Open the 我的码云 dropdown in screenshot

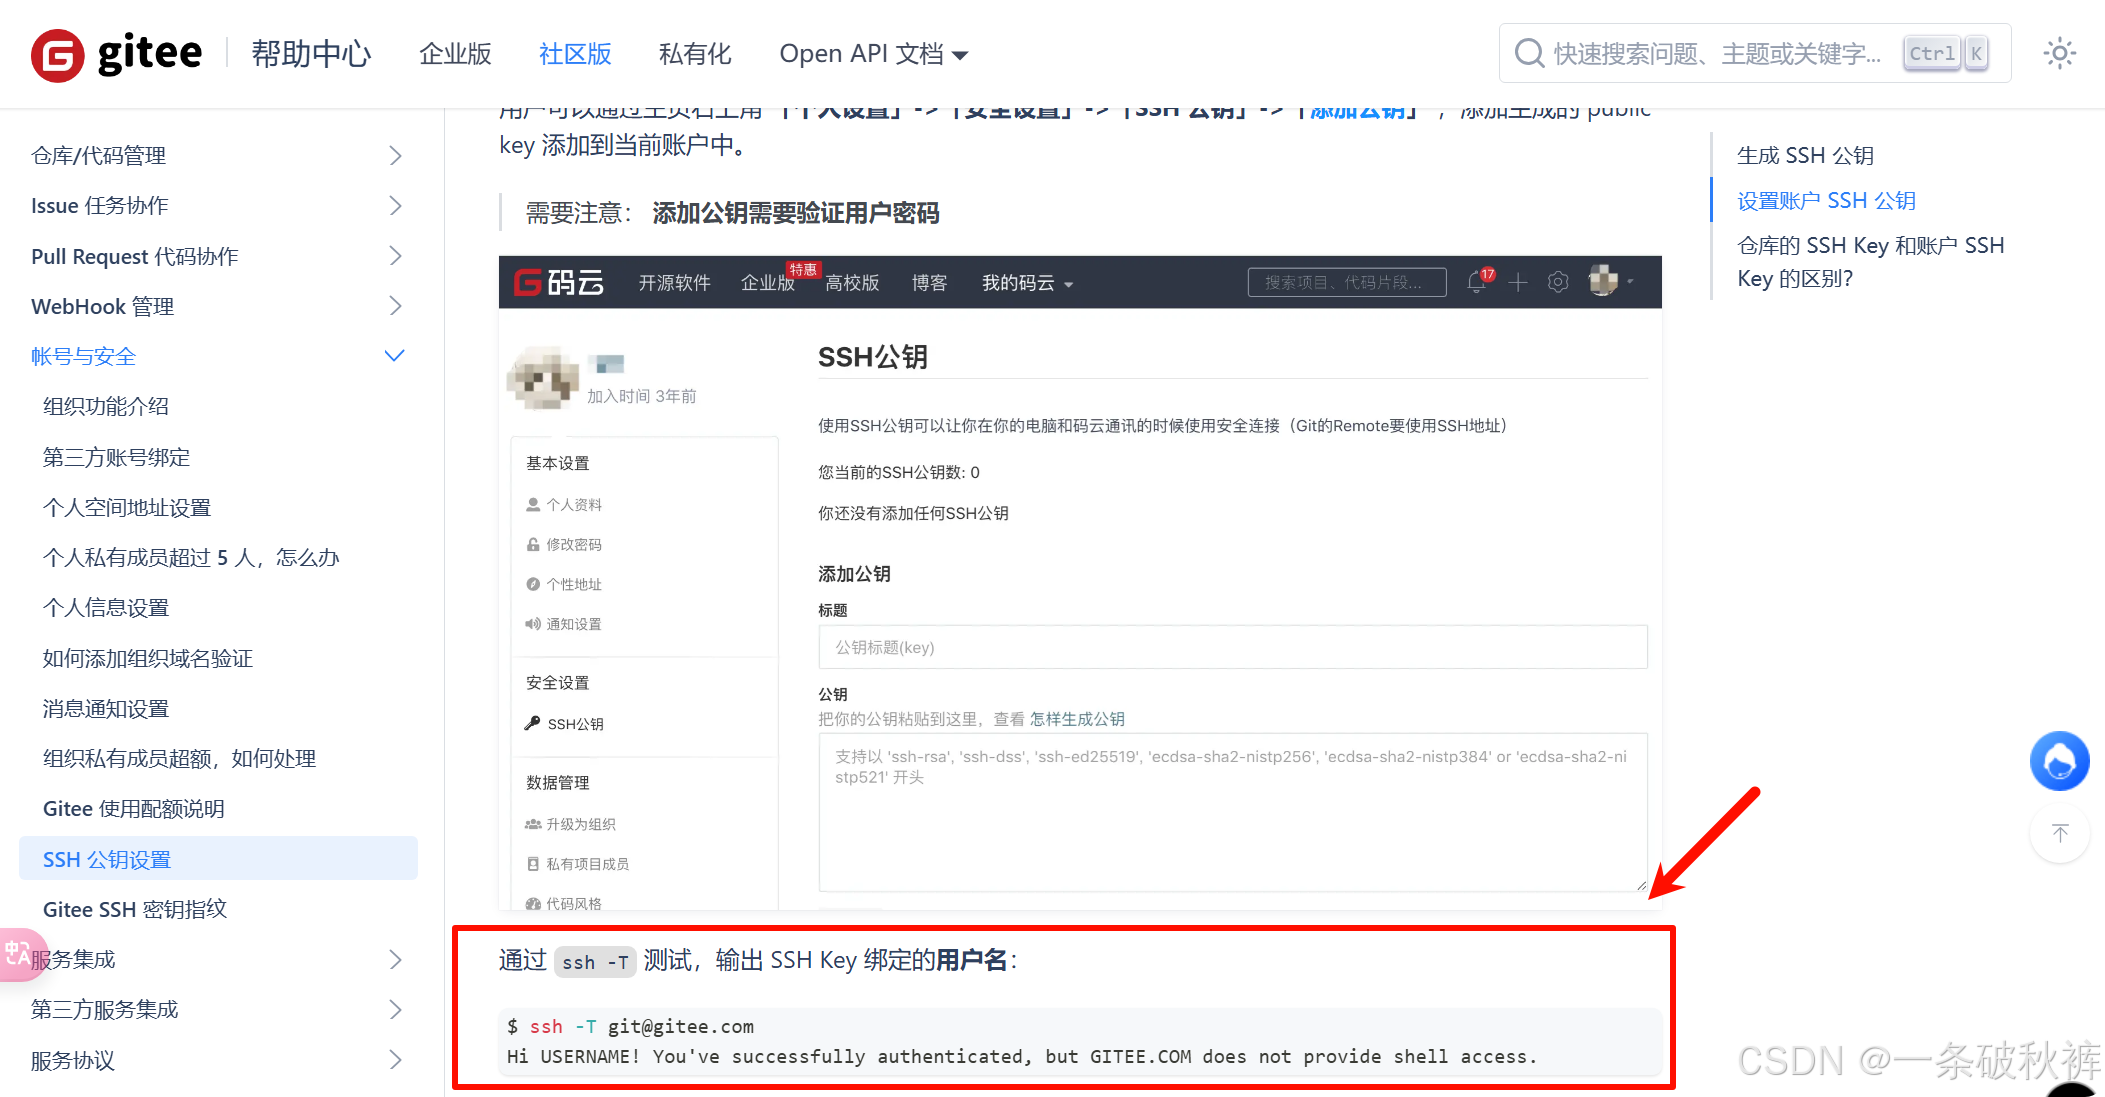[x=1027, y=282]
